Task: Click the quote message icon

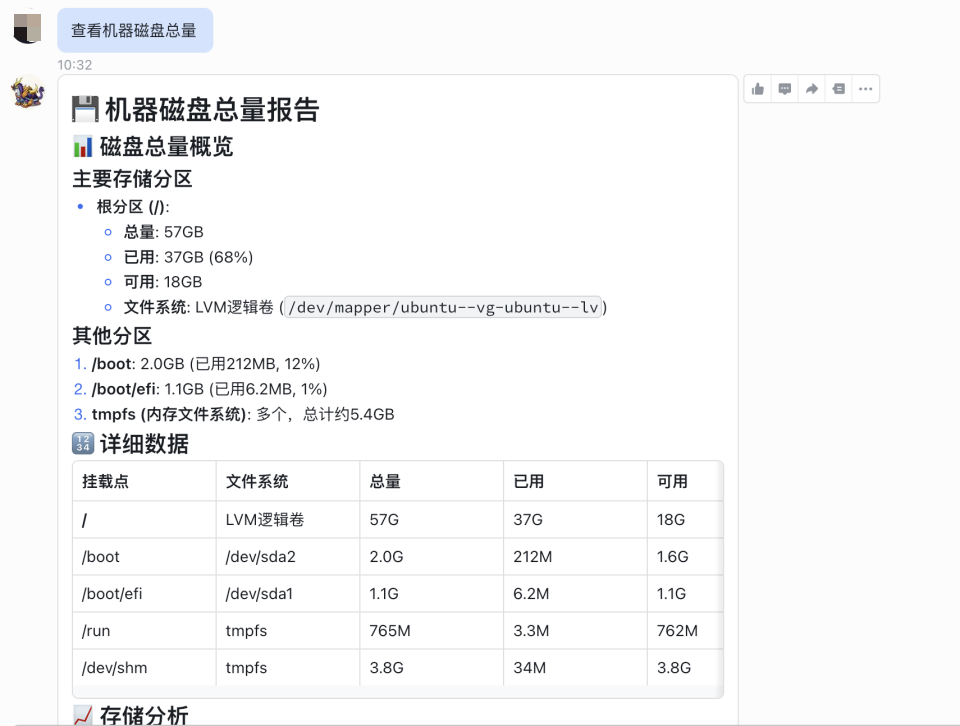Action: 839,89
